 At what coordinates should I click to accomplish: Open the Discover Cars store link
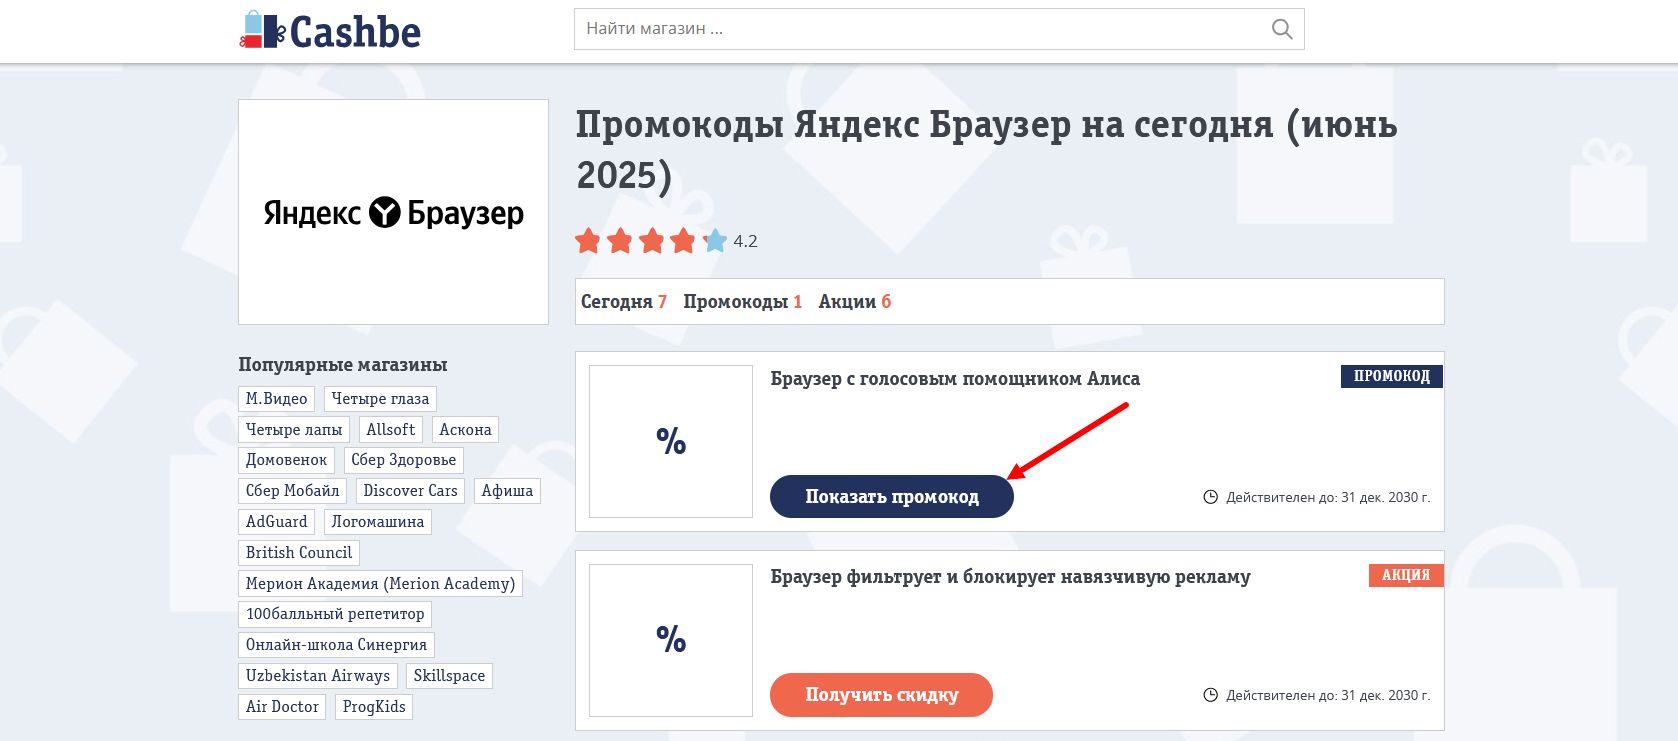coord(410,491)
